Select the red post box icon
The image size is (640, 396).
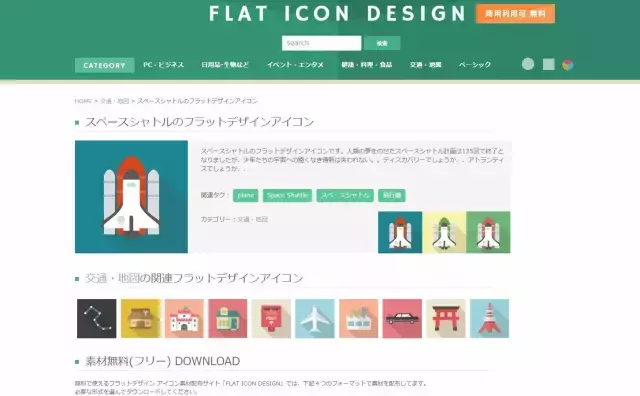coord(271,318)
